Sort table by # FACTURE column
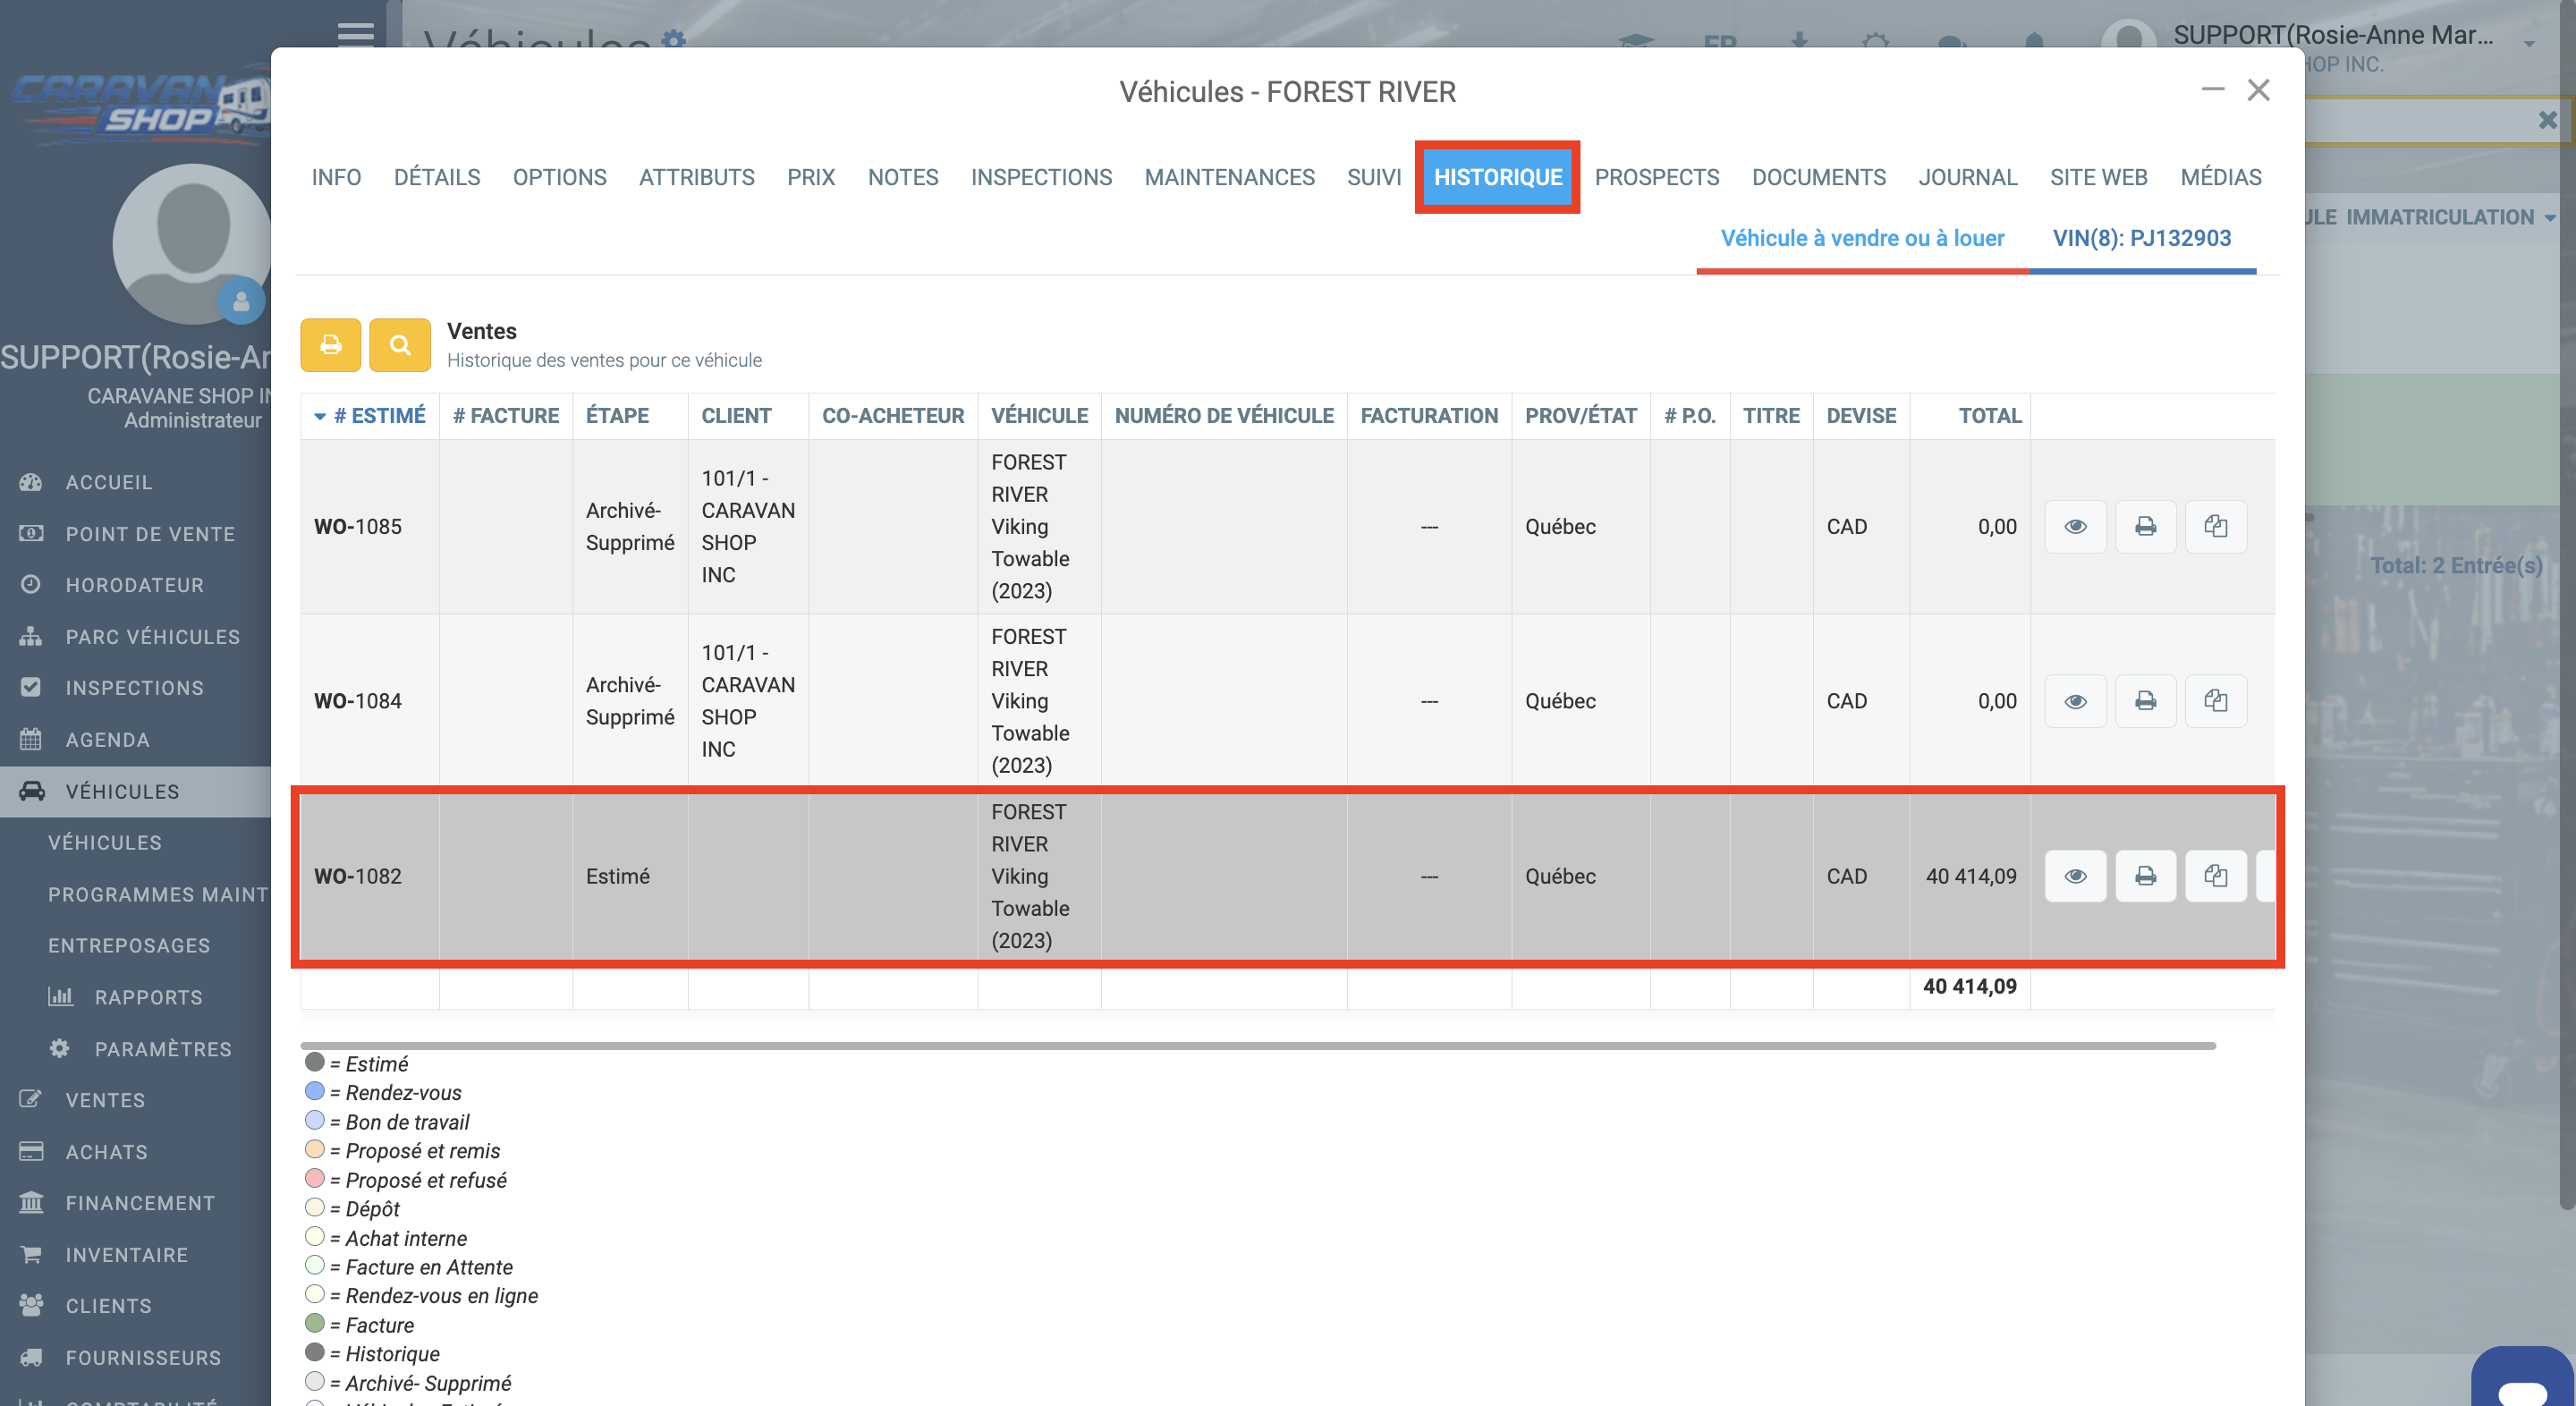This screenshot has height=1406, width=2576. [506, 415]
